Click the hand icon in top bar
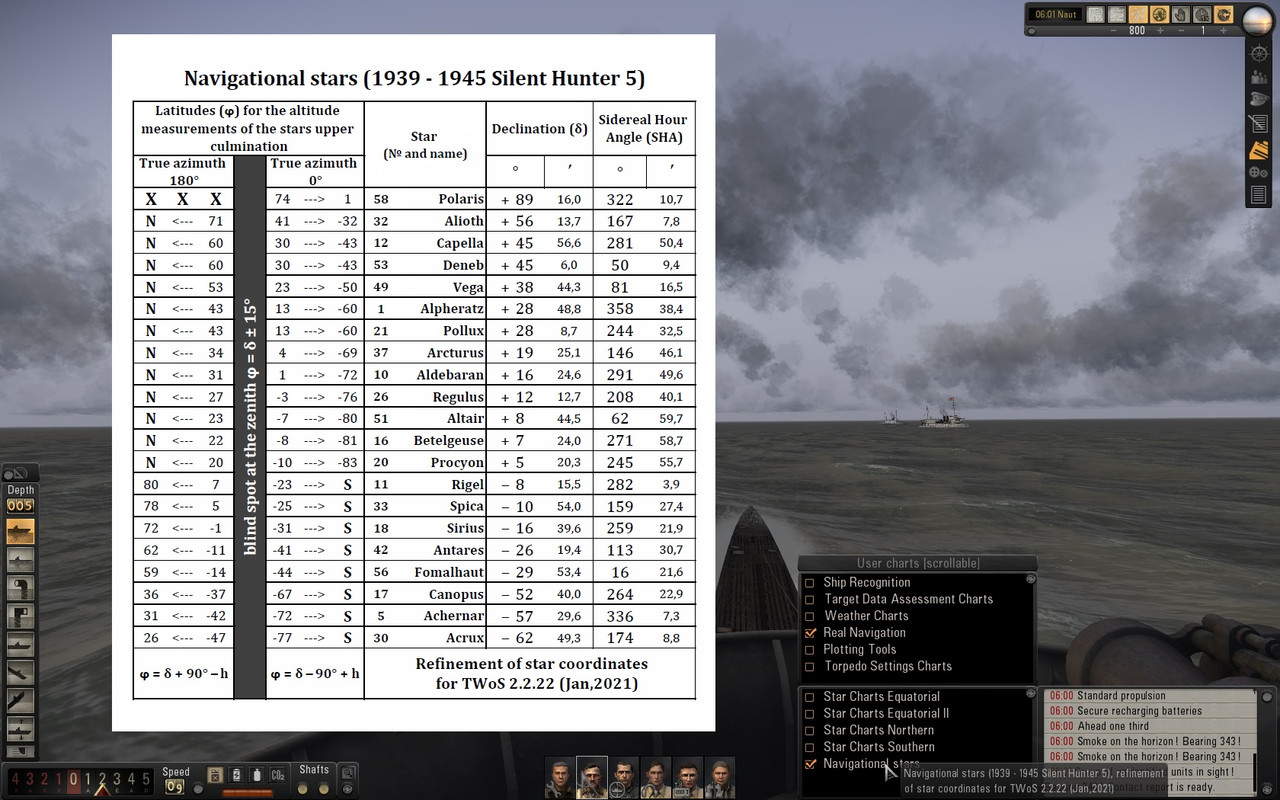This screenshot has height=800, width=1280. point(1181,14)
